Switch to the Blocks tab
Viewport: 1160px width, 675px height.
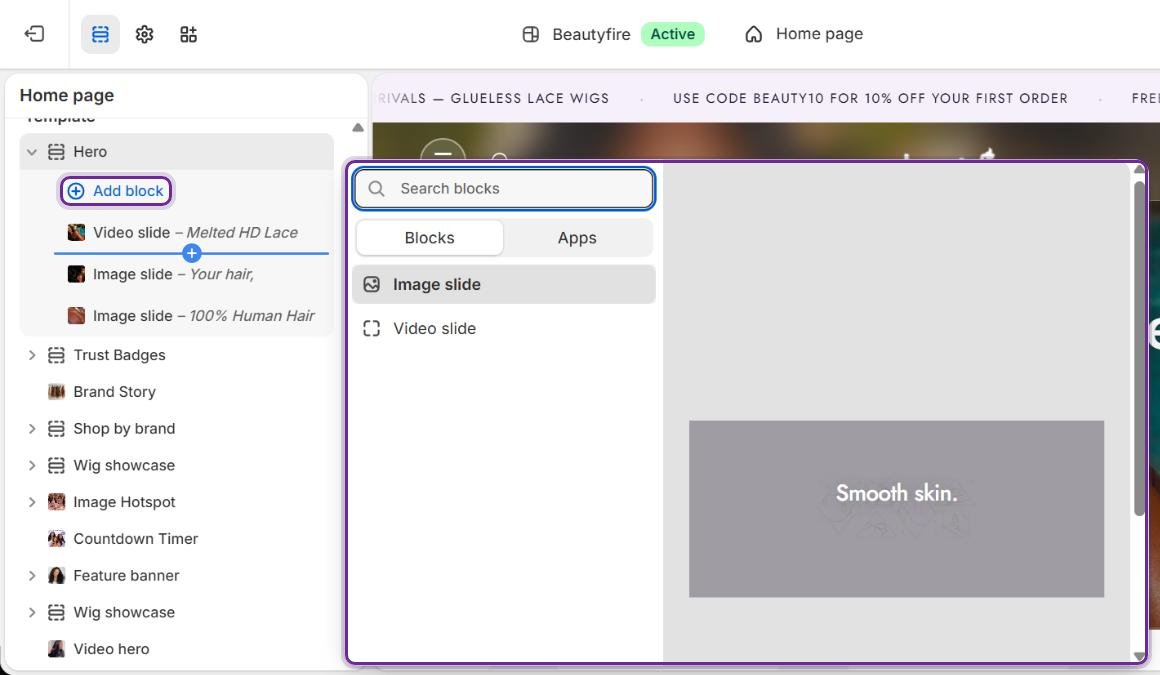429,238
